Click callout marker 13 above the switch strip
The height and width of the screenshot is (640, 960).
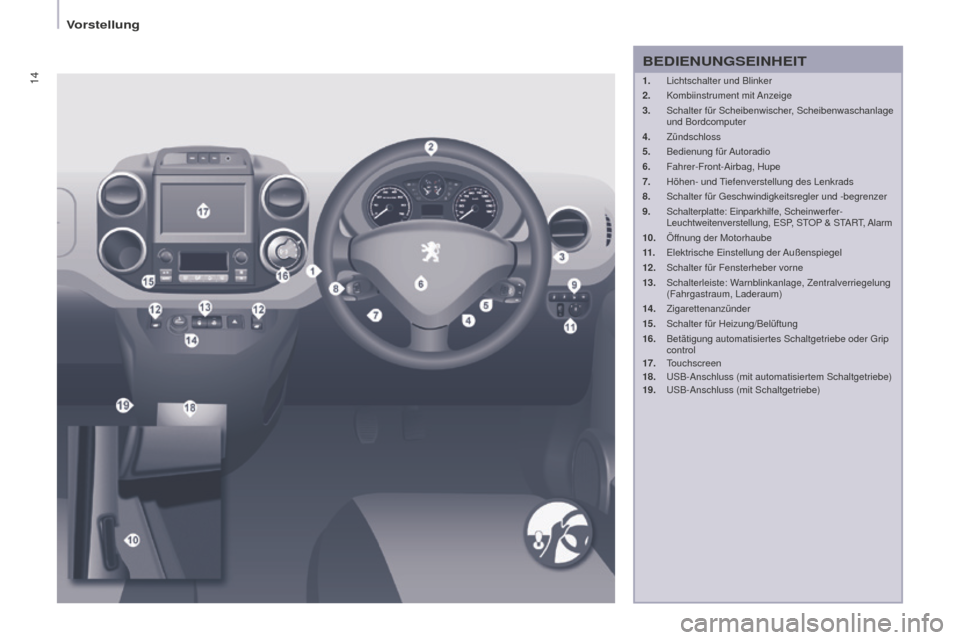(204, 307)
